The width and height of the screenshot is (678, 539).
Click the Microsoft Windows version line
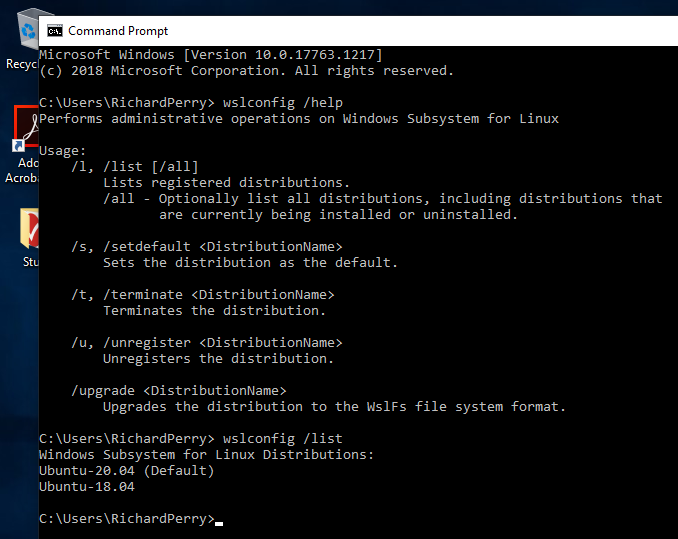[x=210, y=55]
